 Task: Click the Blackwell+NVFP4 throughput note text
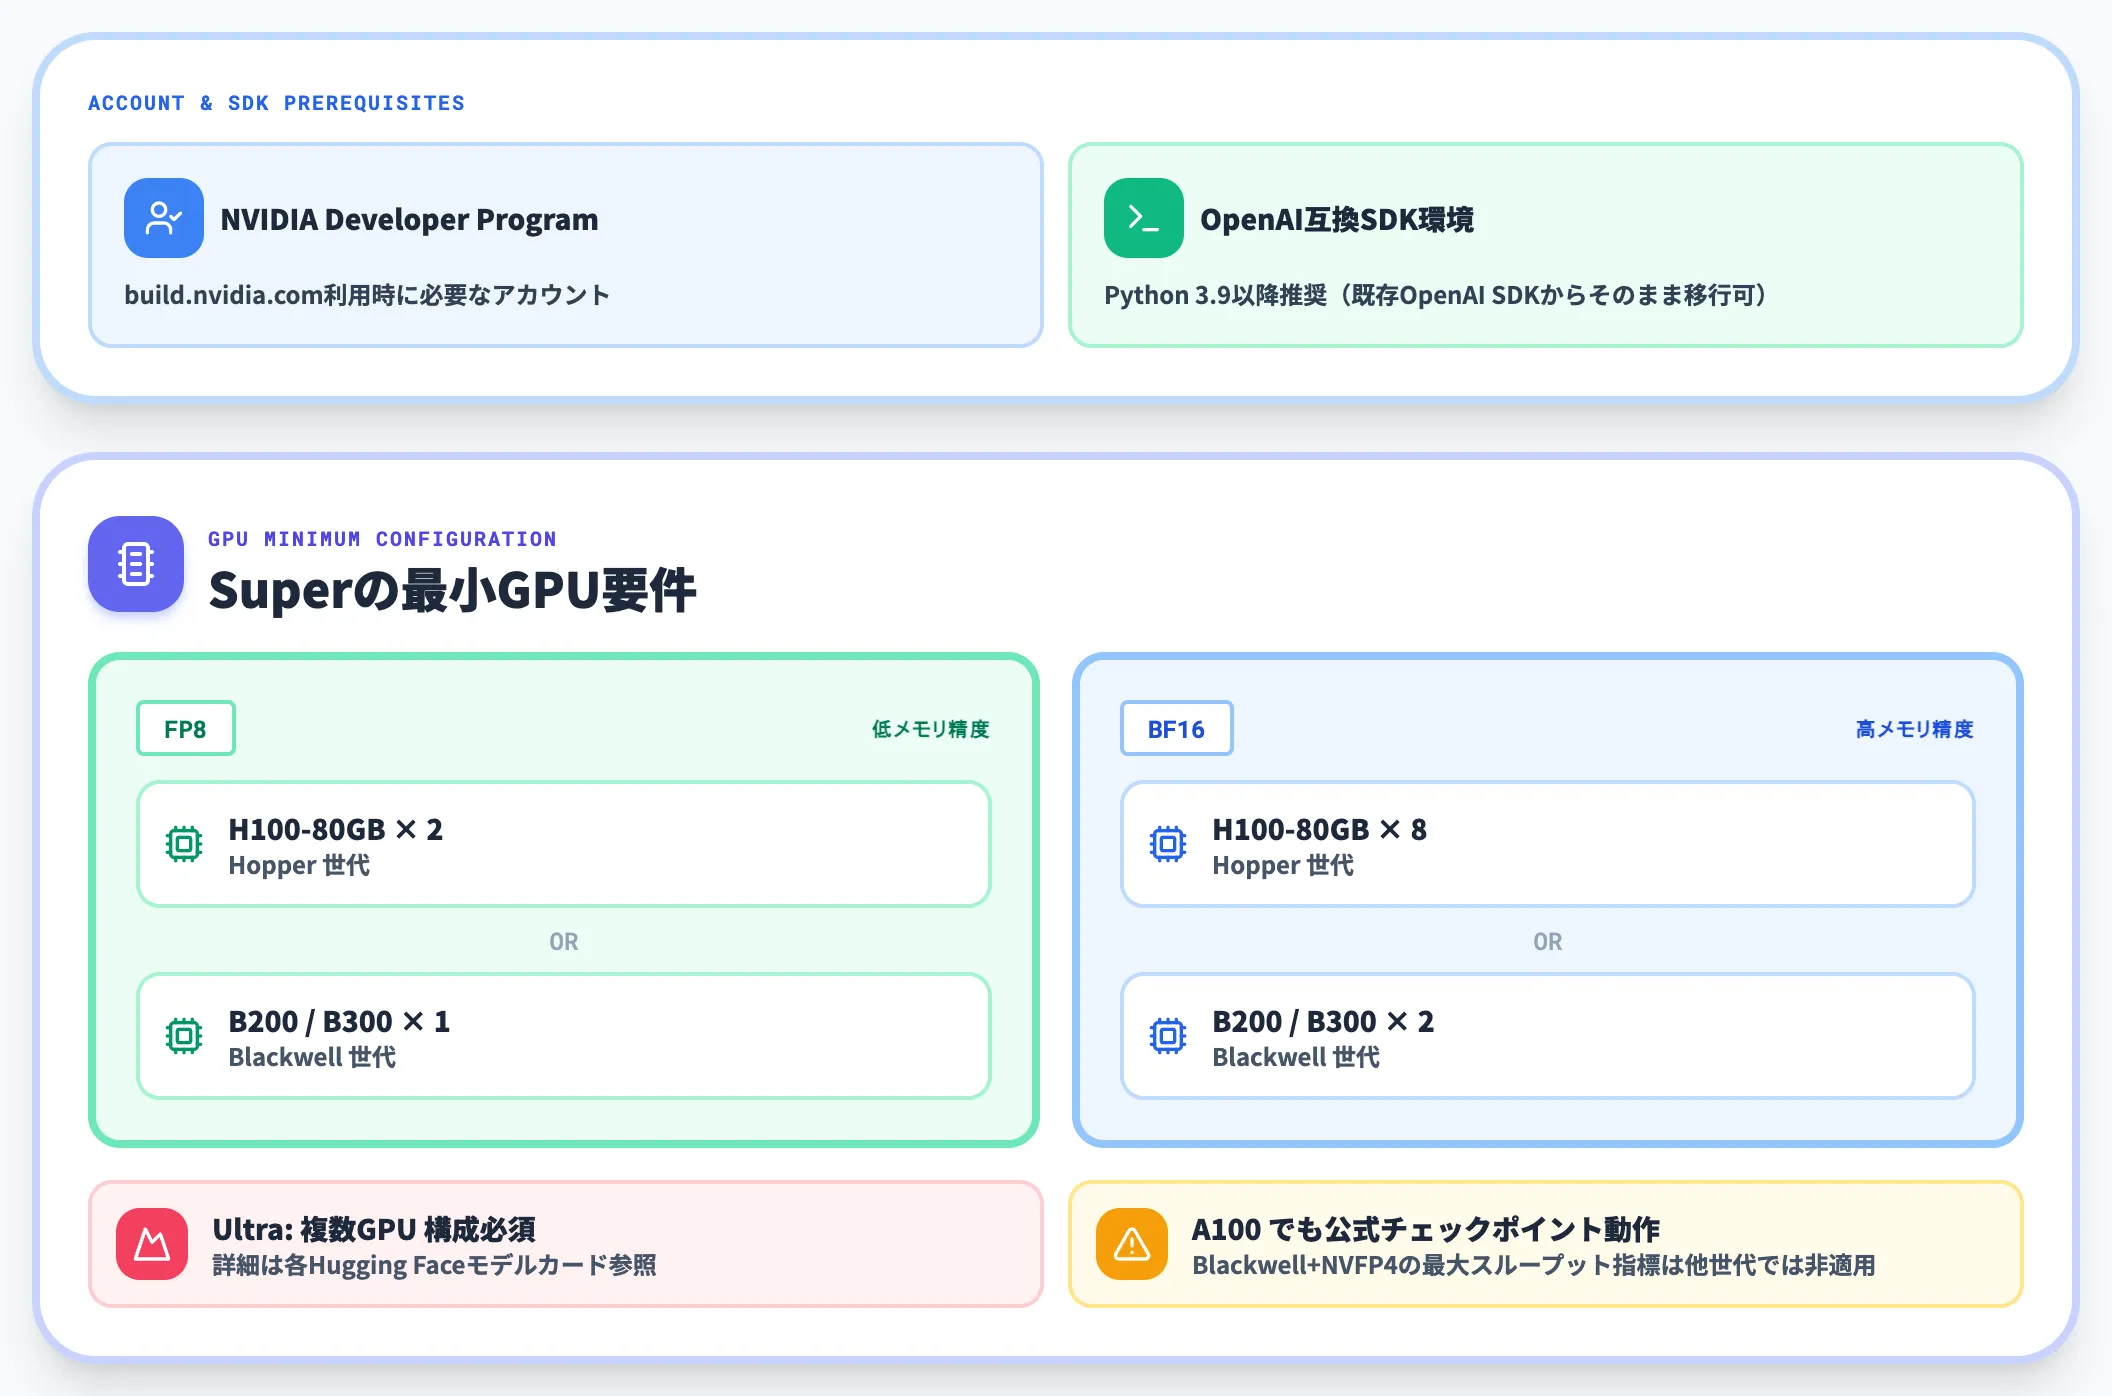point(1534,1265)
